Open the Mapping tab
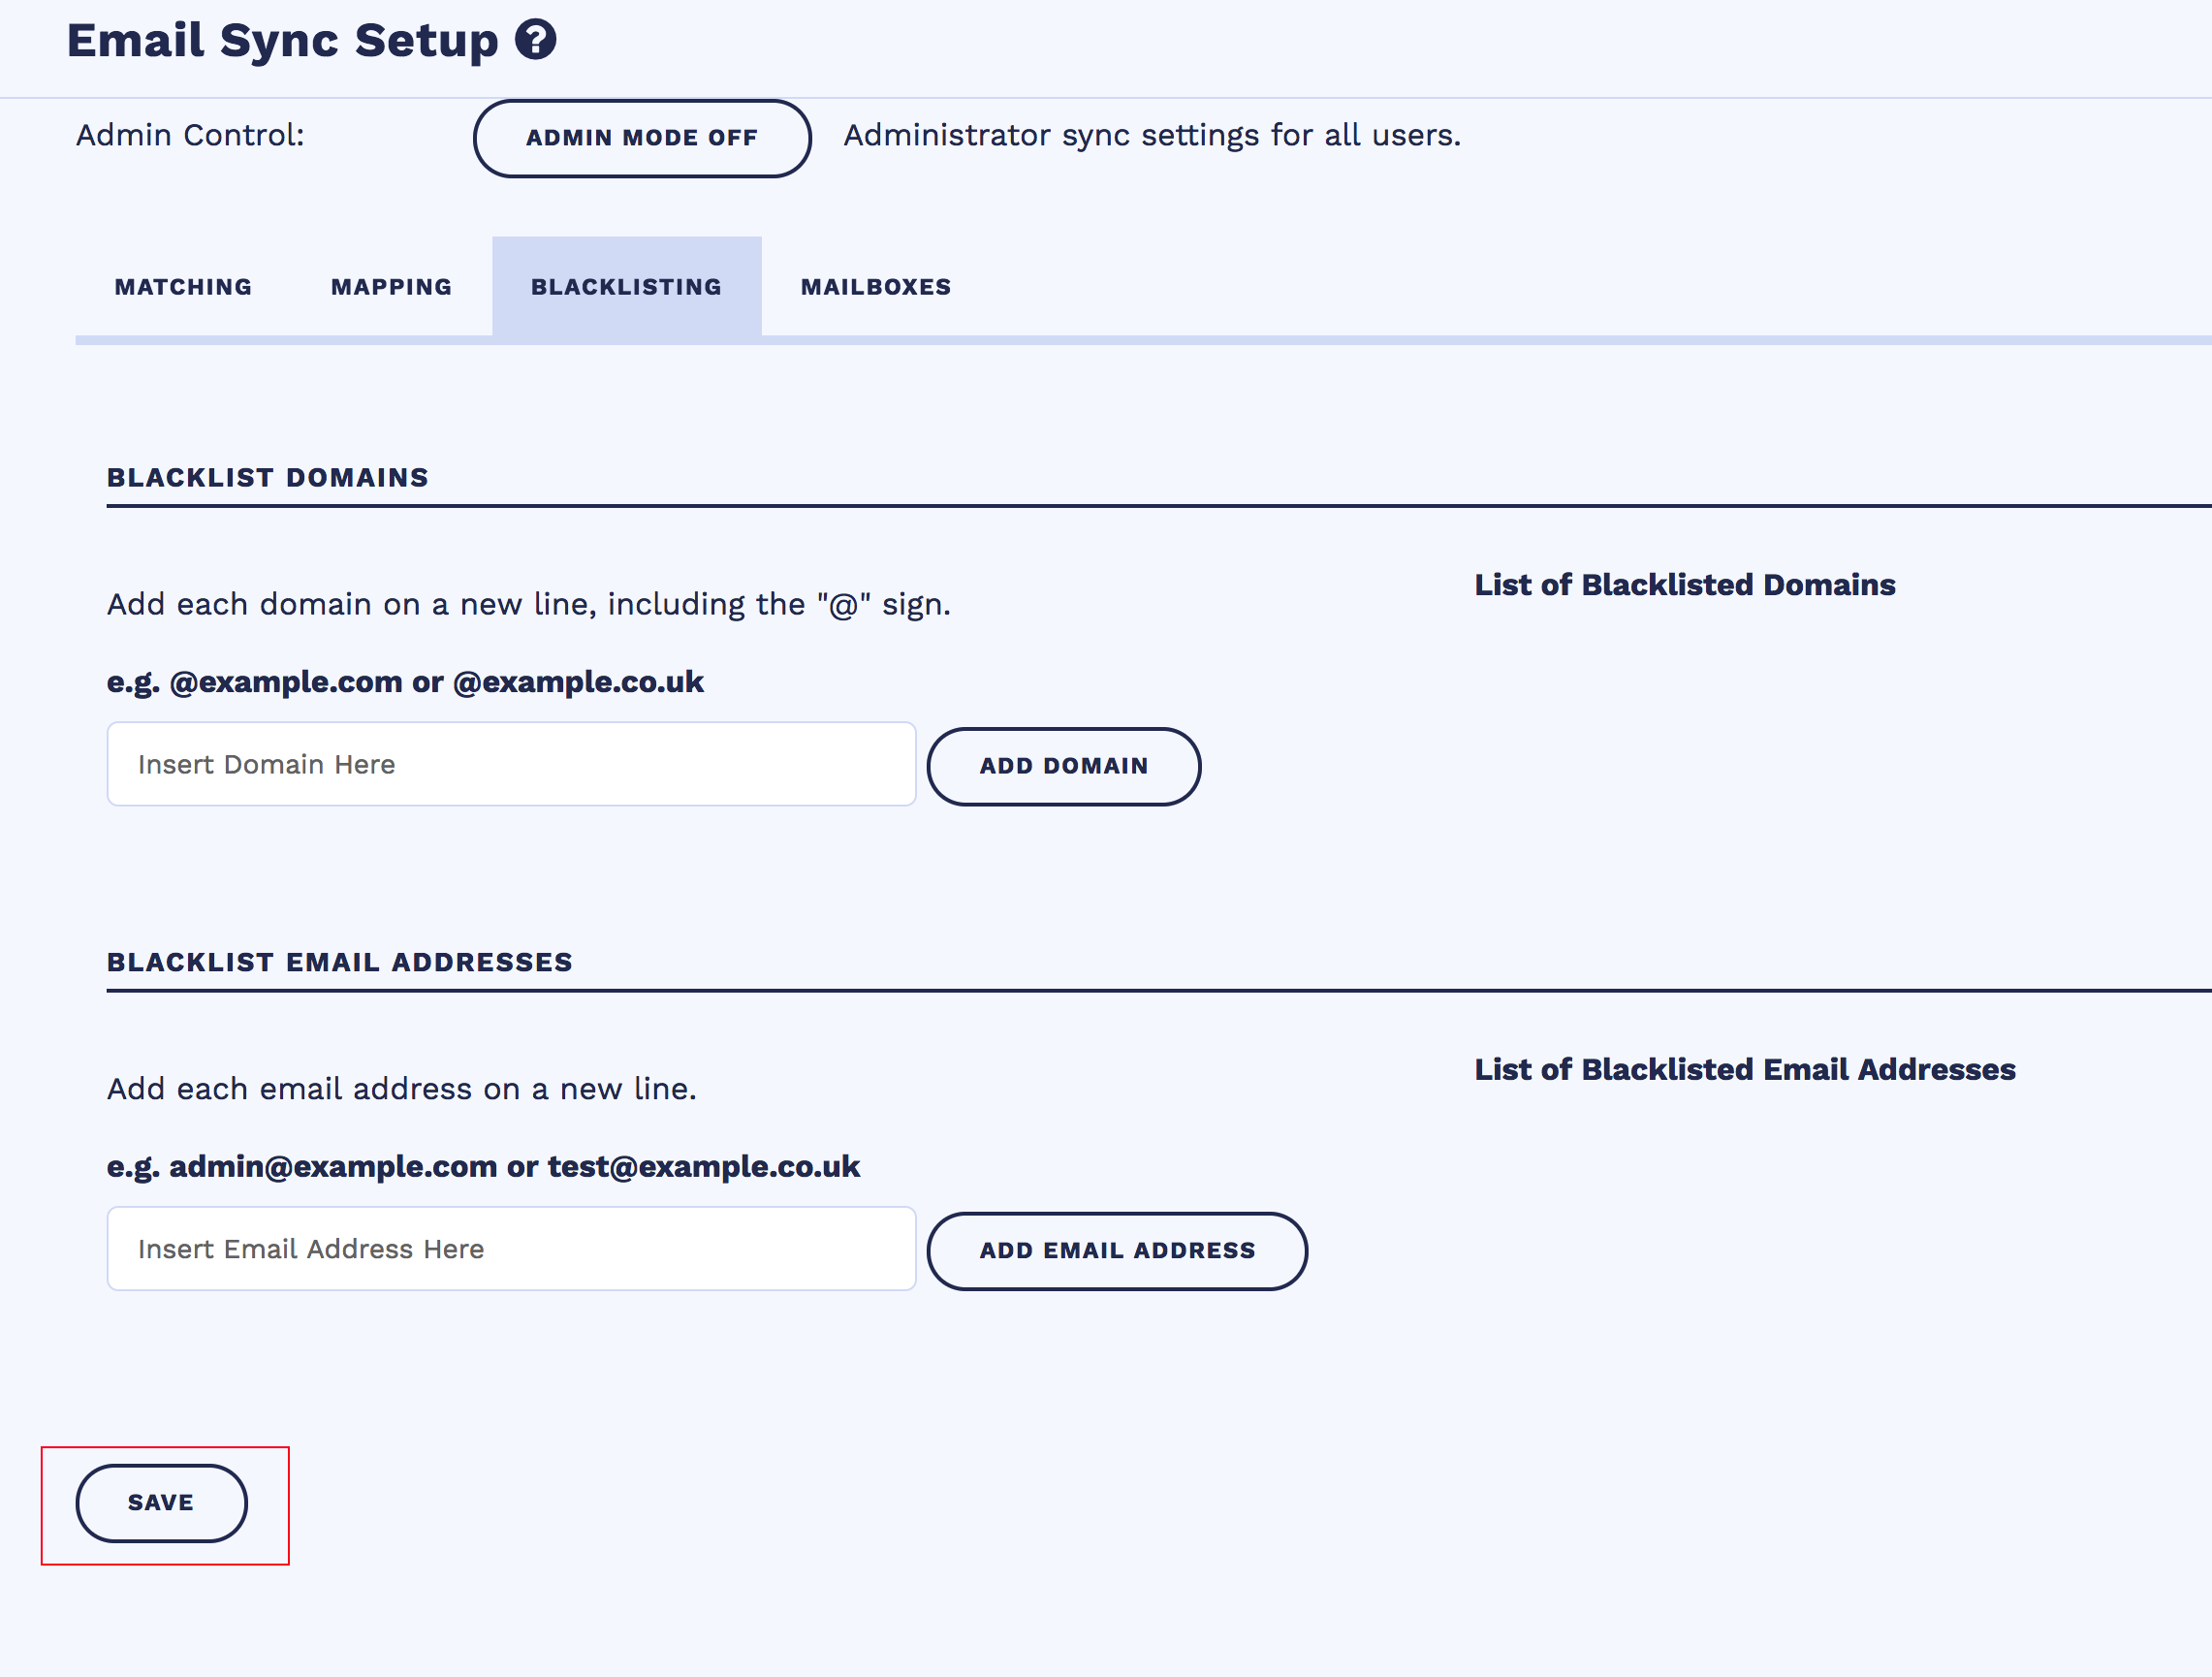Screen dimensions: 2212x1677 pyautogui.click(x=391, y=287)
